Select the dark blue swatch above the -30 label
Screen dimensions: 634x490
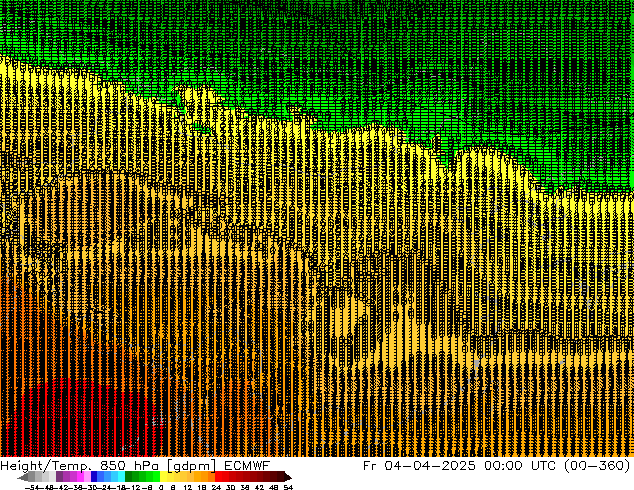94,477
